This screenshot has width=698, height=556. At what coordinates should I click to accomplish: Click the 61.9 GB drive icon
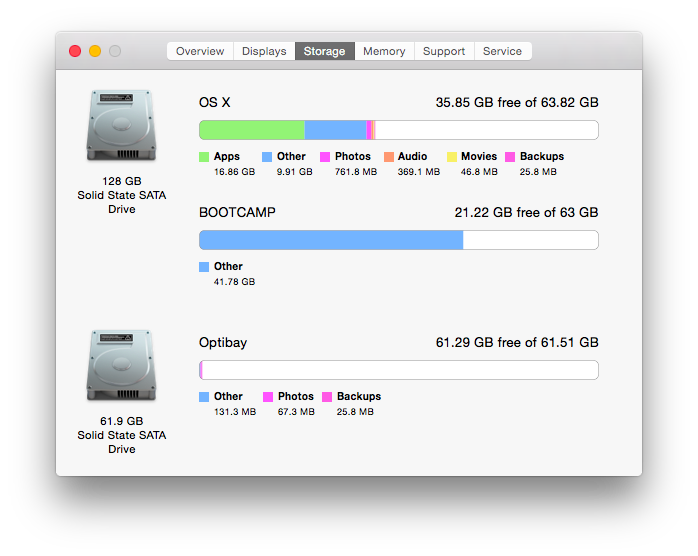pos(122,365)
